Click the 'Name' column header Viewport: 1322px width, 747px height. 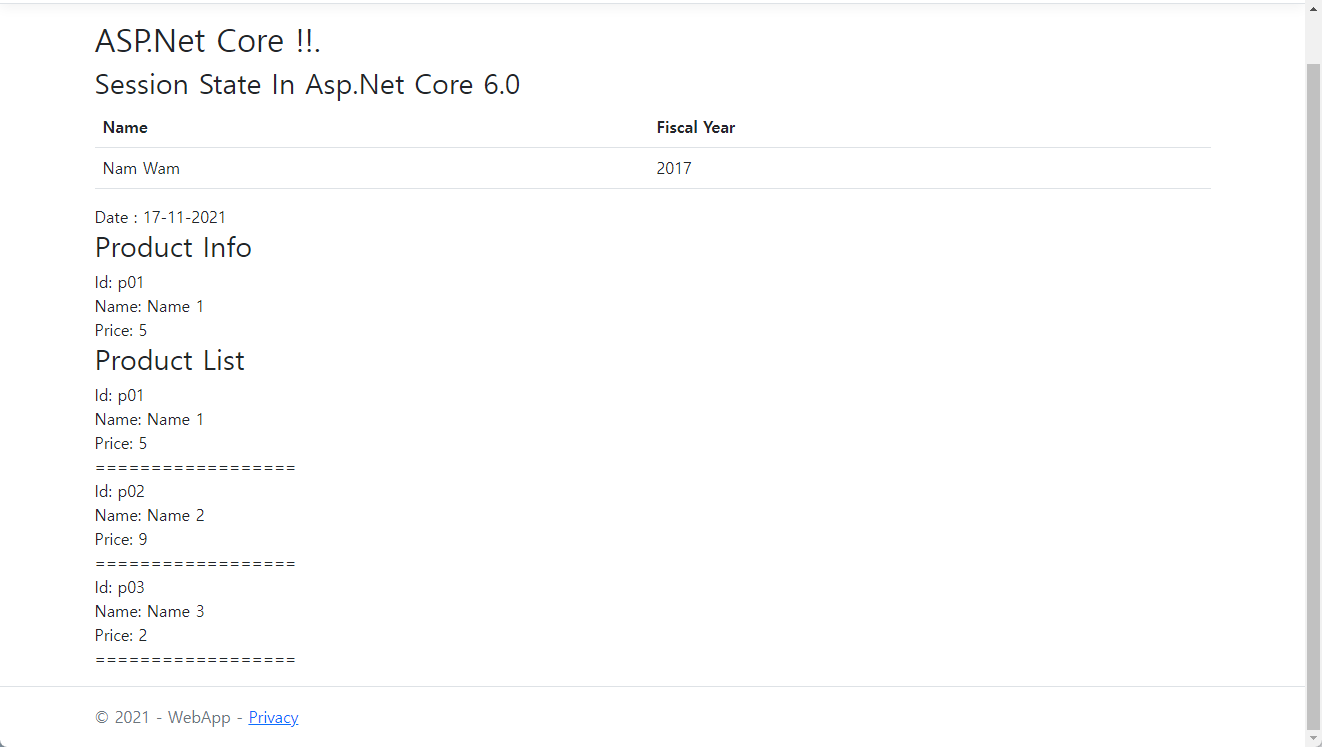125,127
